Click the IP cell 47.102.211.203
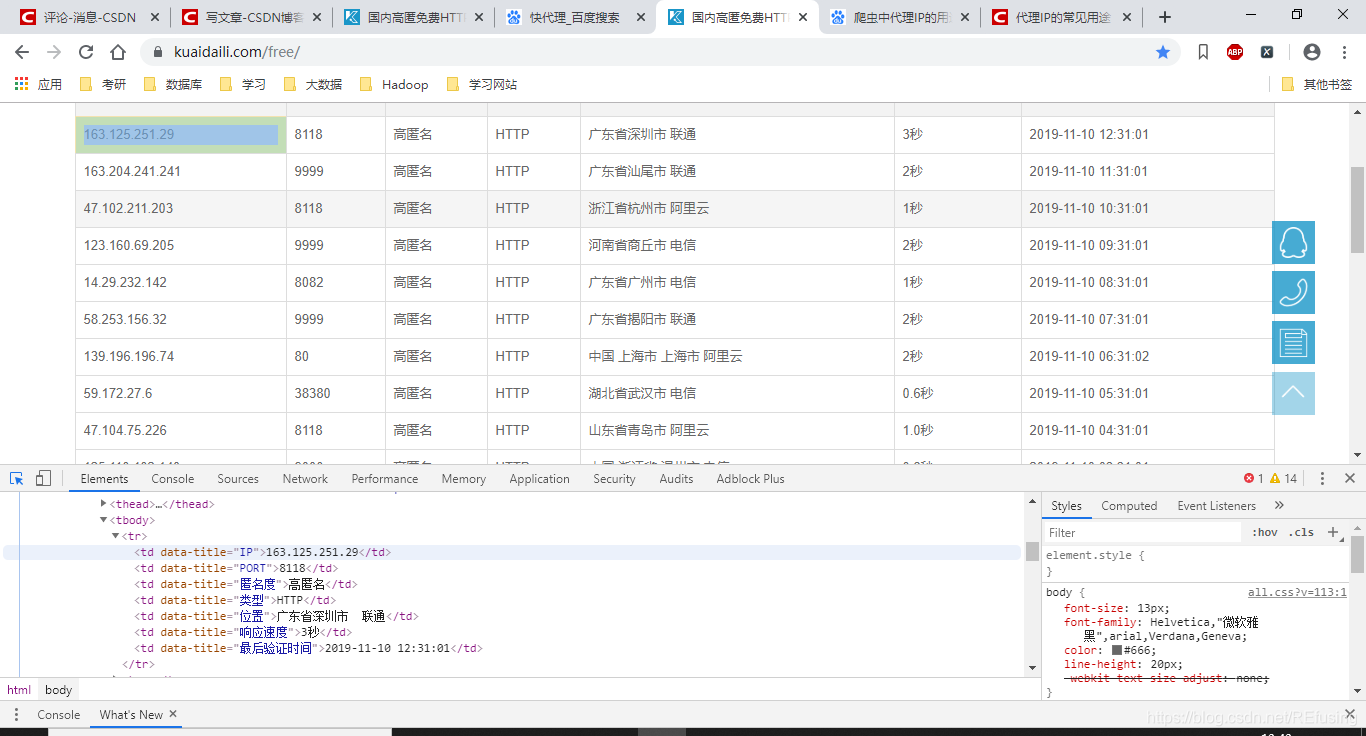The height and width of the screenshot is (736, 1366). coord(181,209)
